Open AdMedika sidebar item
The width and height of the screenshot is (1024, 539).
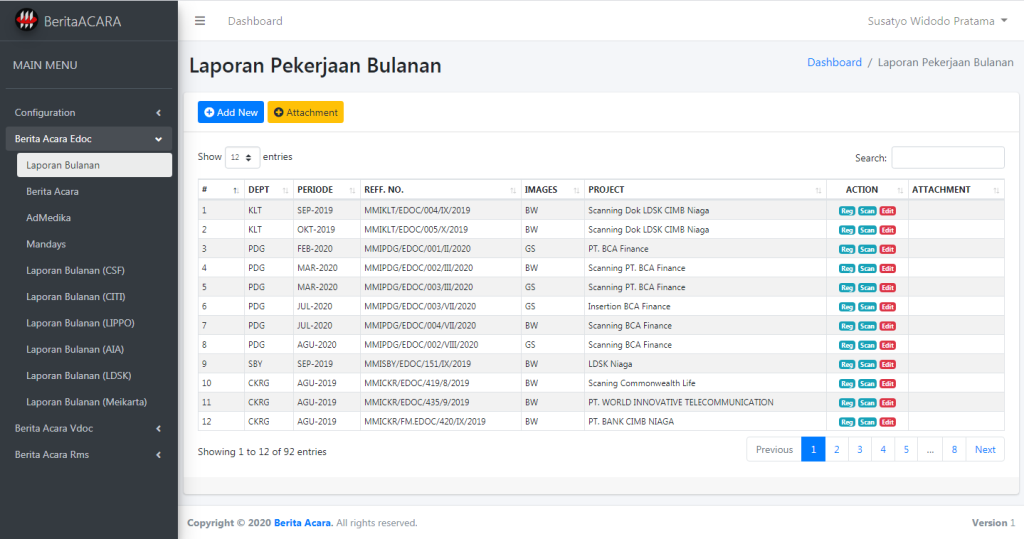(94, 218)
